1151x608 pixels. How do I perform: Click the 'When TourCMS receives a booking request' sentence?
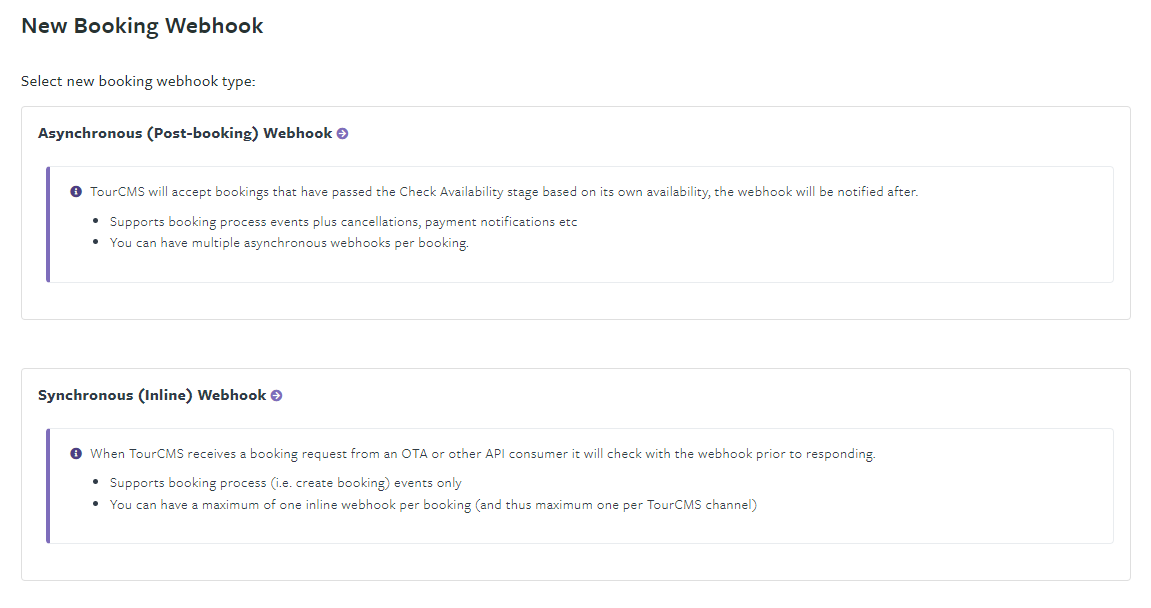click(482, 453)
